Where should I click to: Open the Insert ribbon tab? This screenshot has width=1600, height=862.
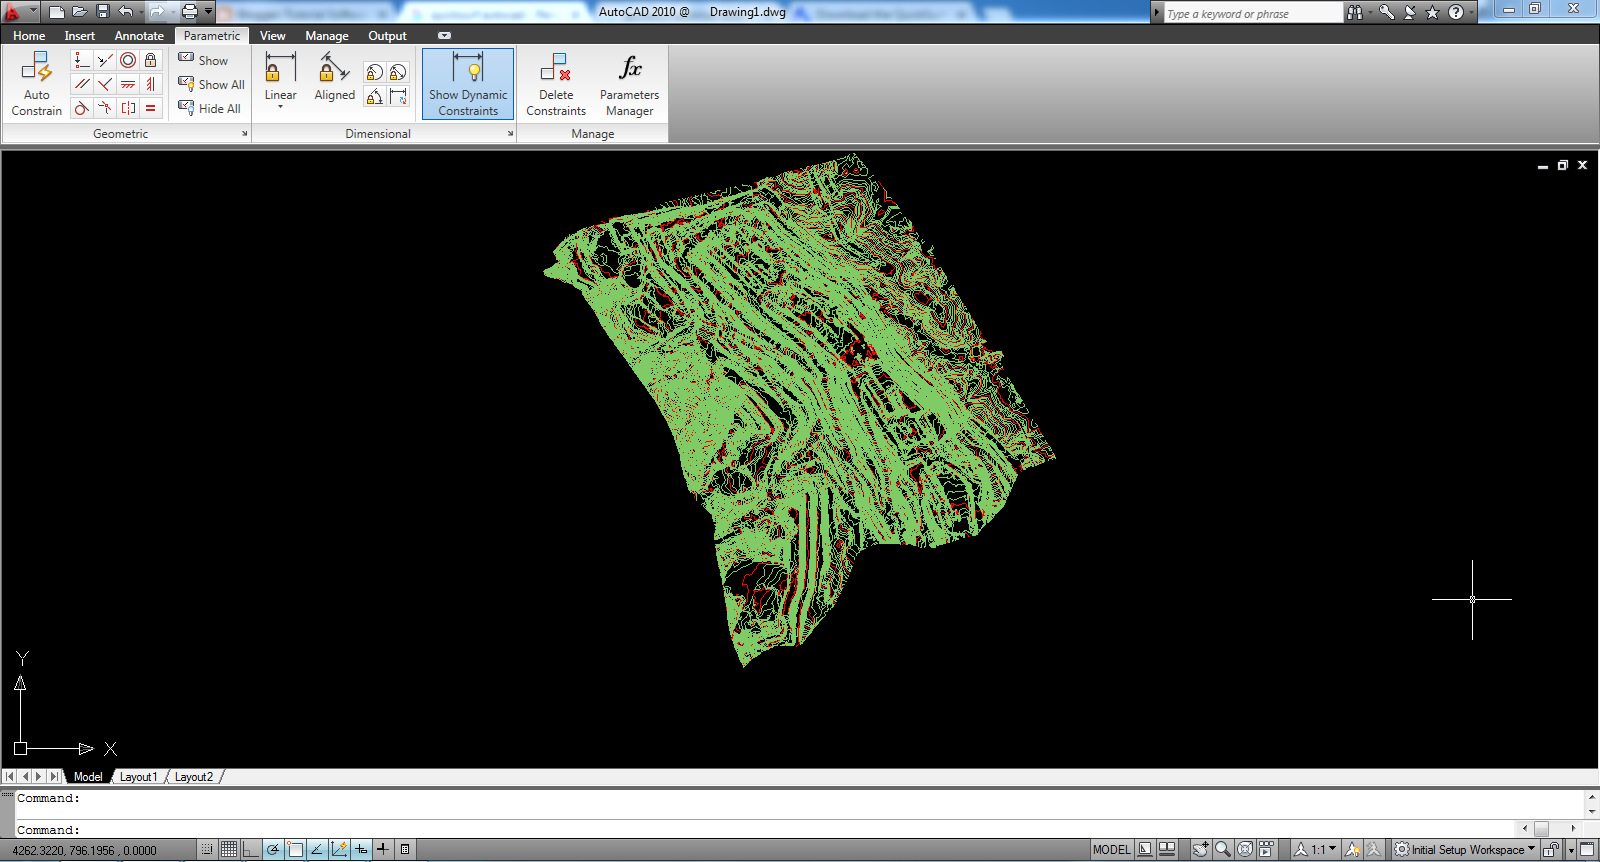click(80, 36)
